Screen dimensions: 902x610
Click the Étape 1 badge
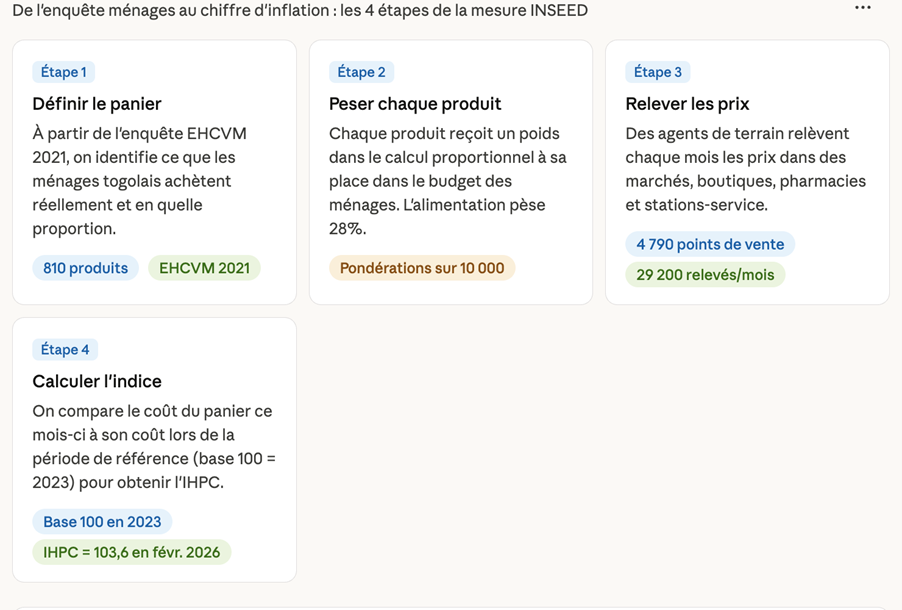click(x=63, y=72)
